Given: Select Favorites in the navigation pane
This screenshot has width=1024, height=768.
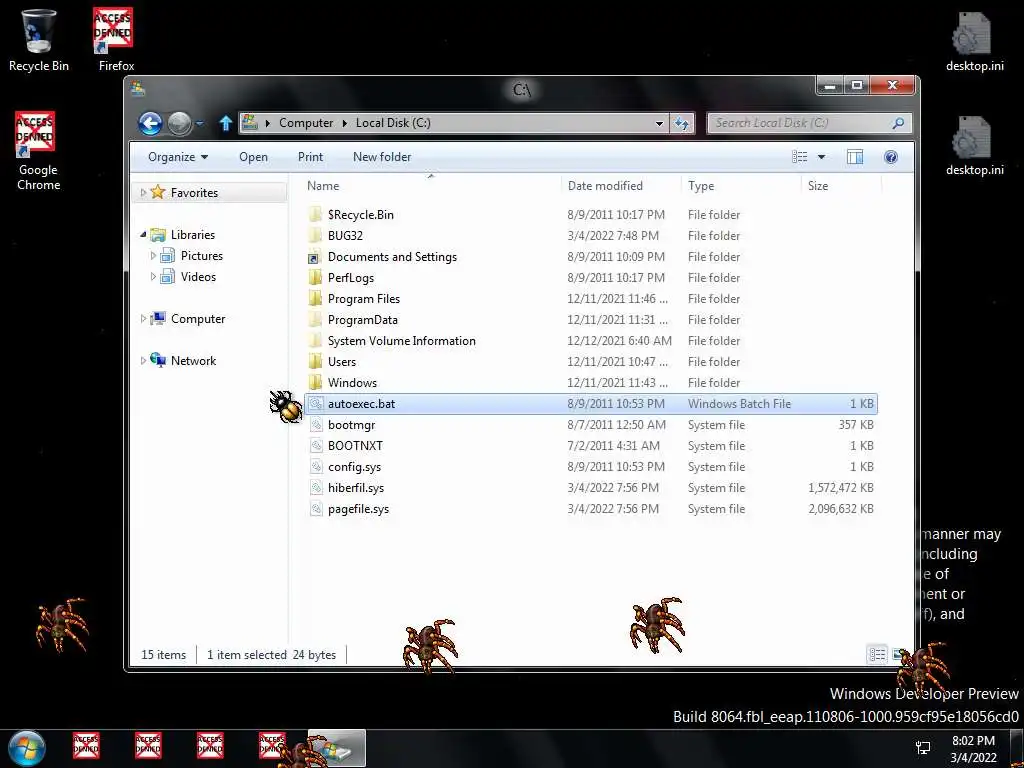Looking at the screenshot, I should coord(194,193).
